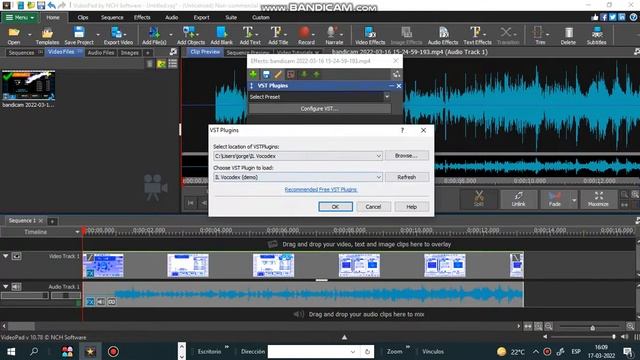The height and width of the screenshot is (360, 640).
Task: Collapse Audio Track 1 with its triangle
Action: click(6, 287)
